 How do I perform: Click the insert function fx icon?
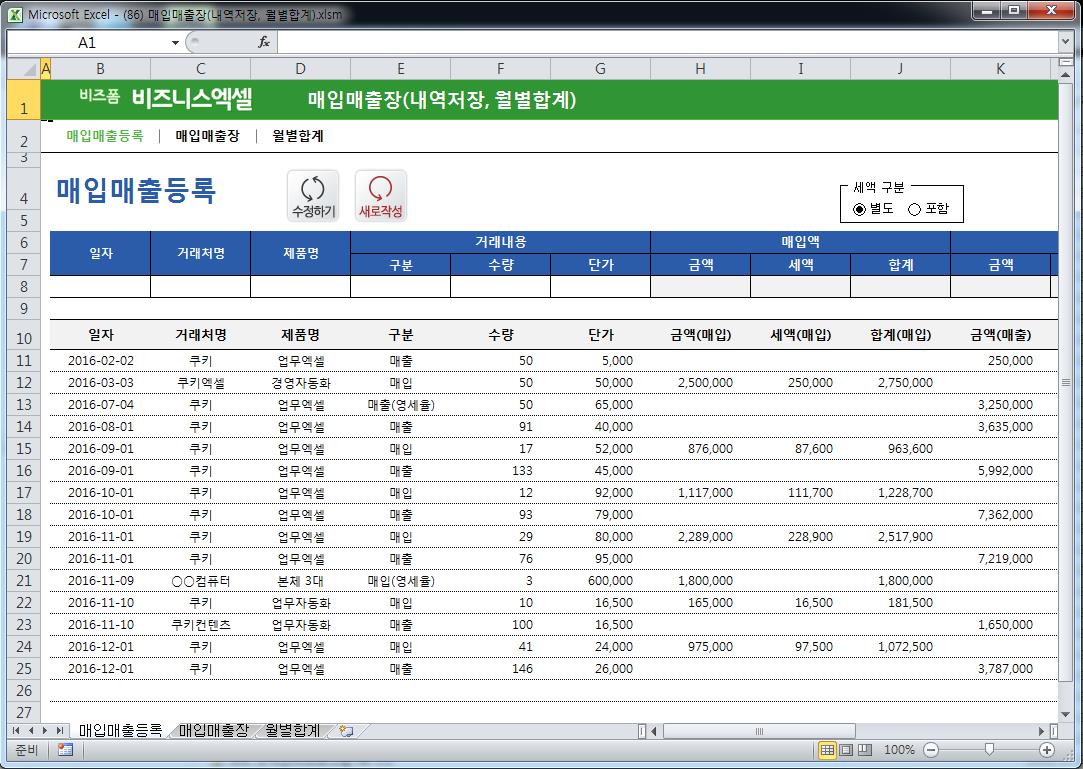tap(264, 42)
